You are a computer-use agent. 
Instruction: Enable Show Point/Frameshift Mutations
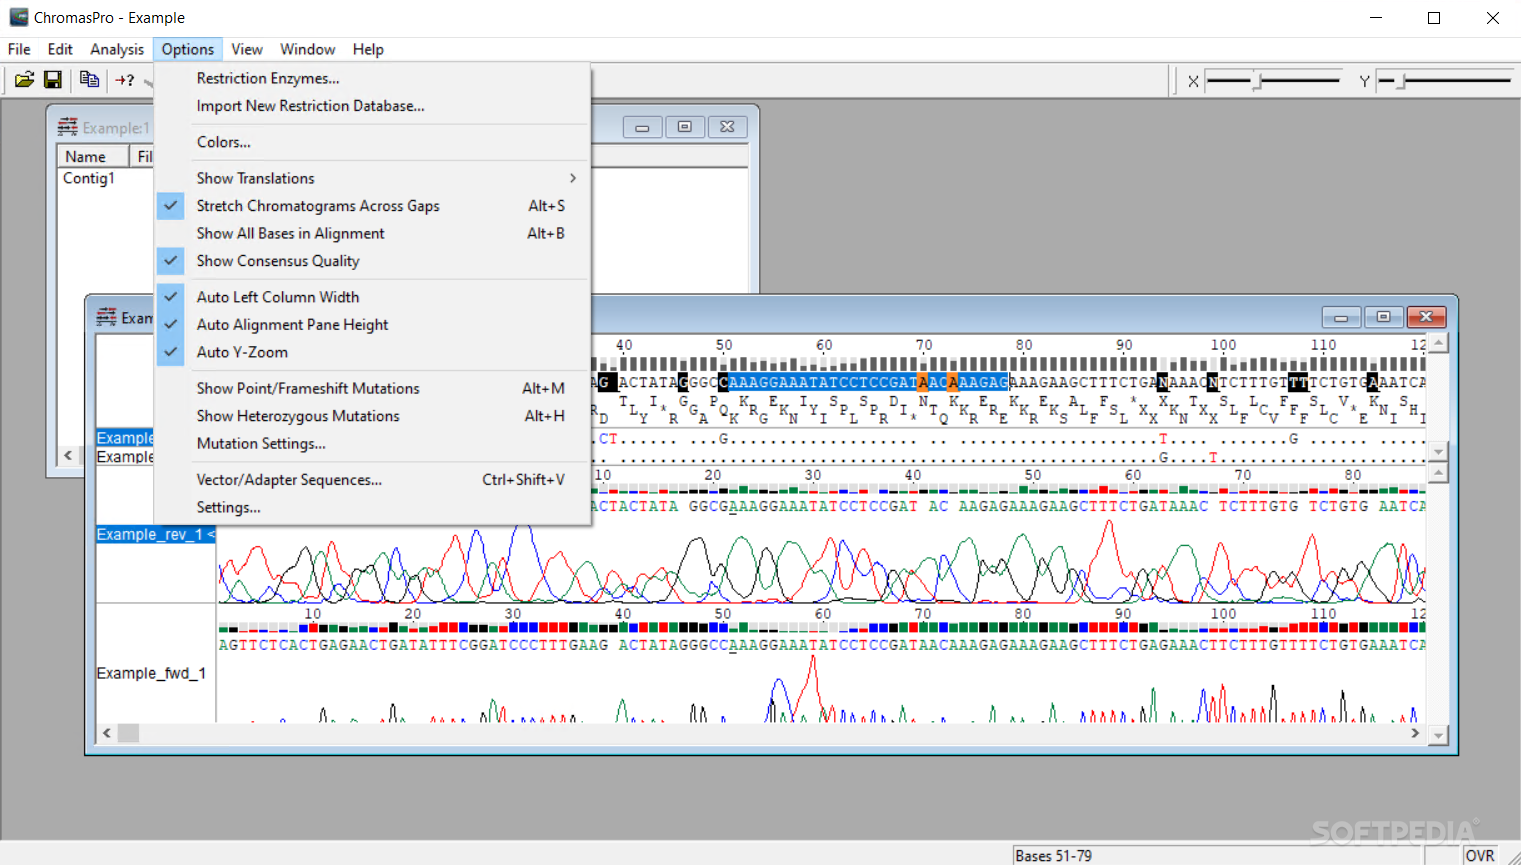coord(372,388)
